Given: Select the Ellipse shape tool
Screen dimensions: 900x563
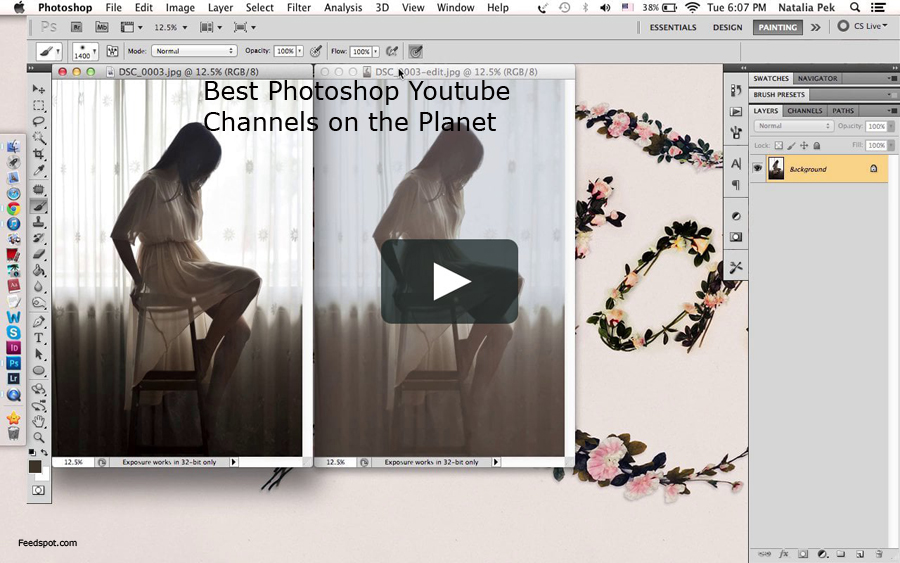Looking at the screenshot, I should pyautogui.click(x=38, y=371).
